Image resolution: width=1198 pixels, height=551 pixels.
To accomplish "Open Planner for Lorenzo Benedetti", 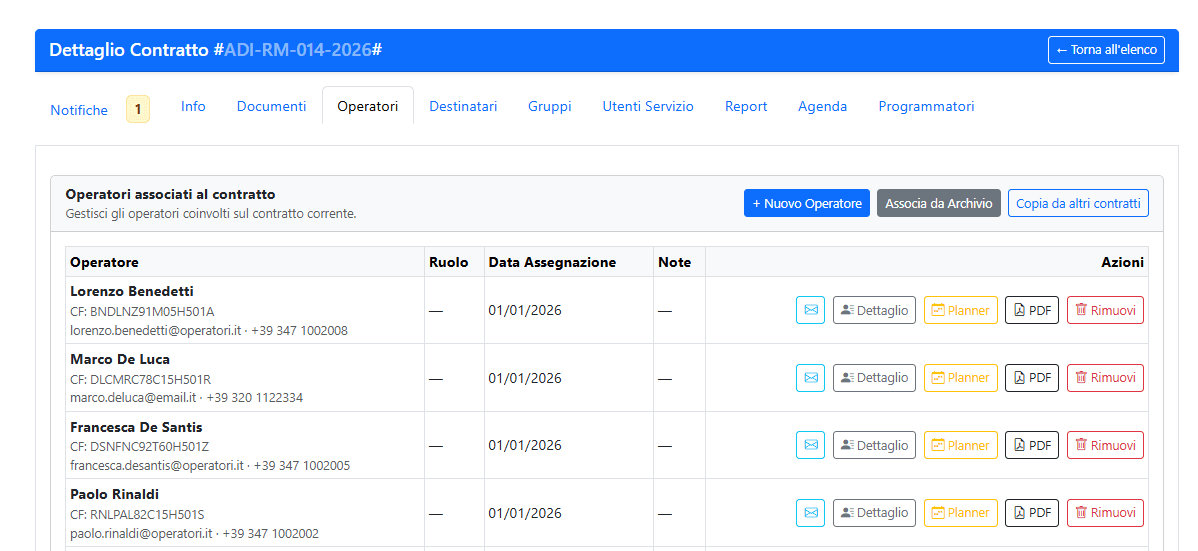I will tap(960, 310).
